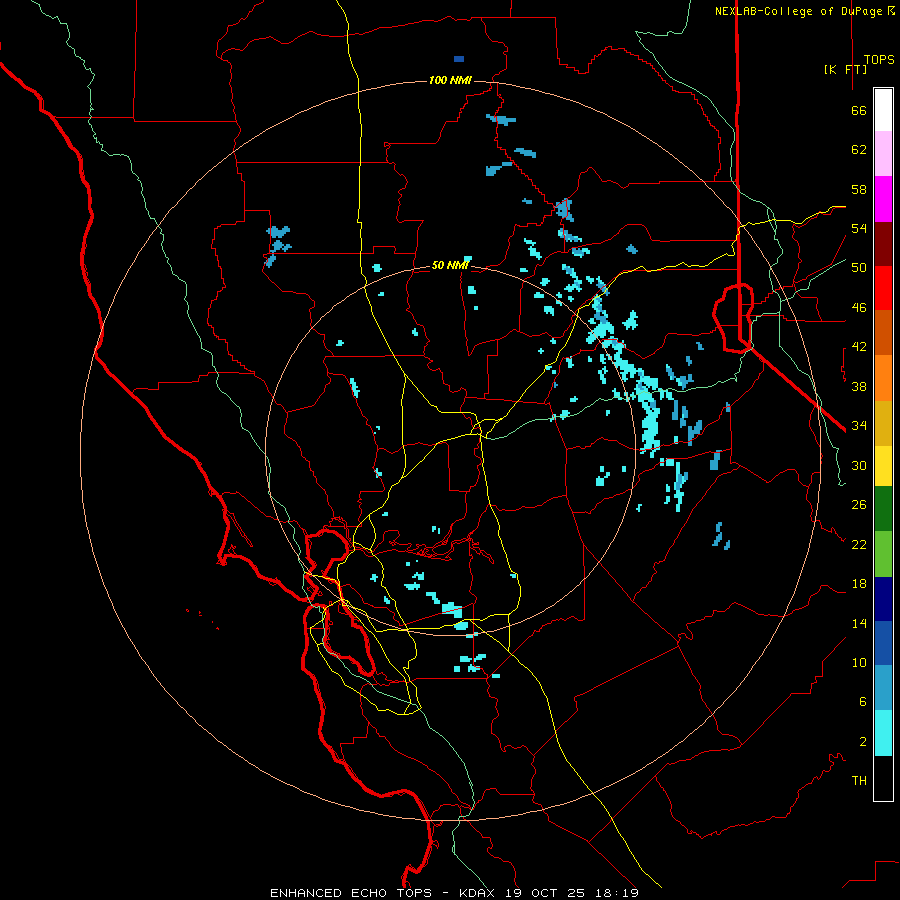Click the cyan 10 K FT swatch

(883, 733)
